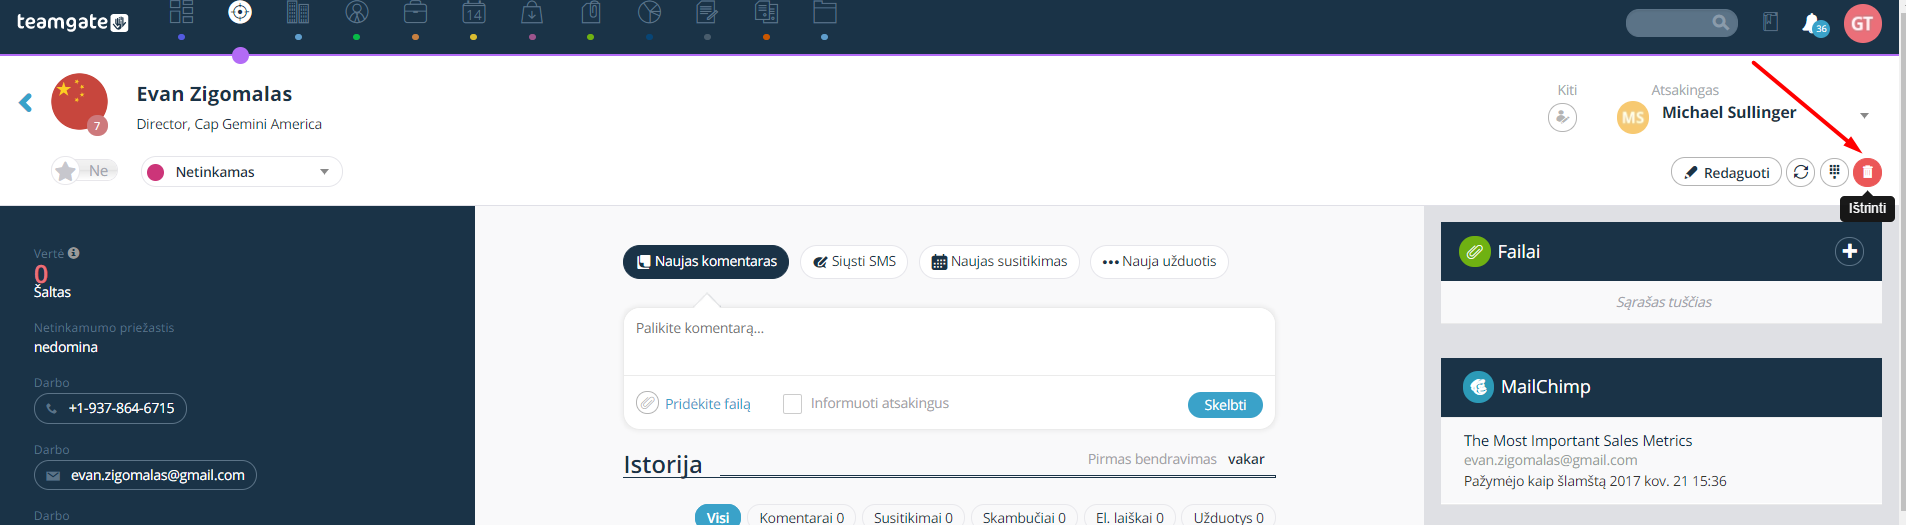Click the Kiti followers person icon
Image resolution: width=1906 pixels, height=525 pixels.
[1562, 117]
